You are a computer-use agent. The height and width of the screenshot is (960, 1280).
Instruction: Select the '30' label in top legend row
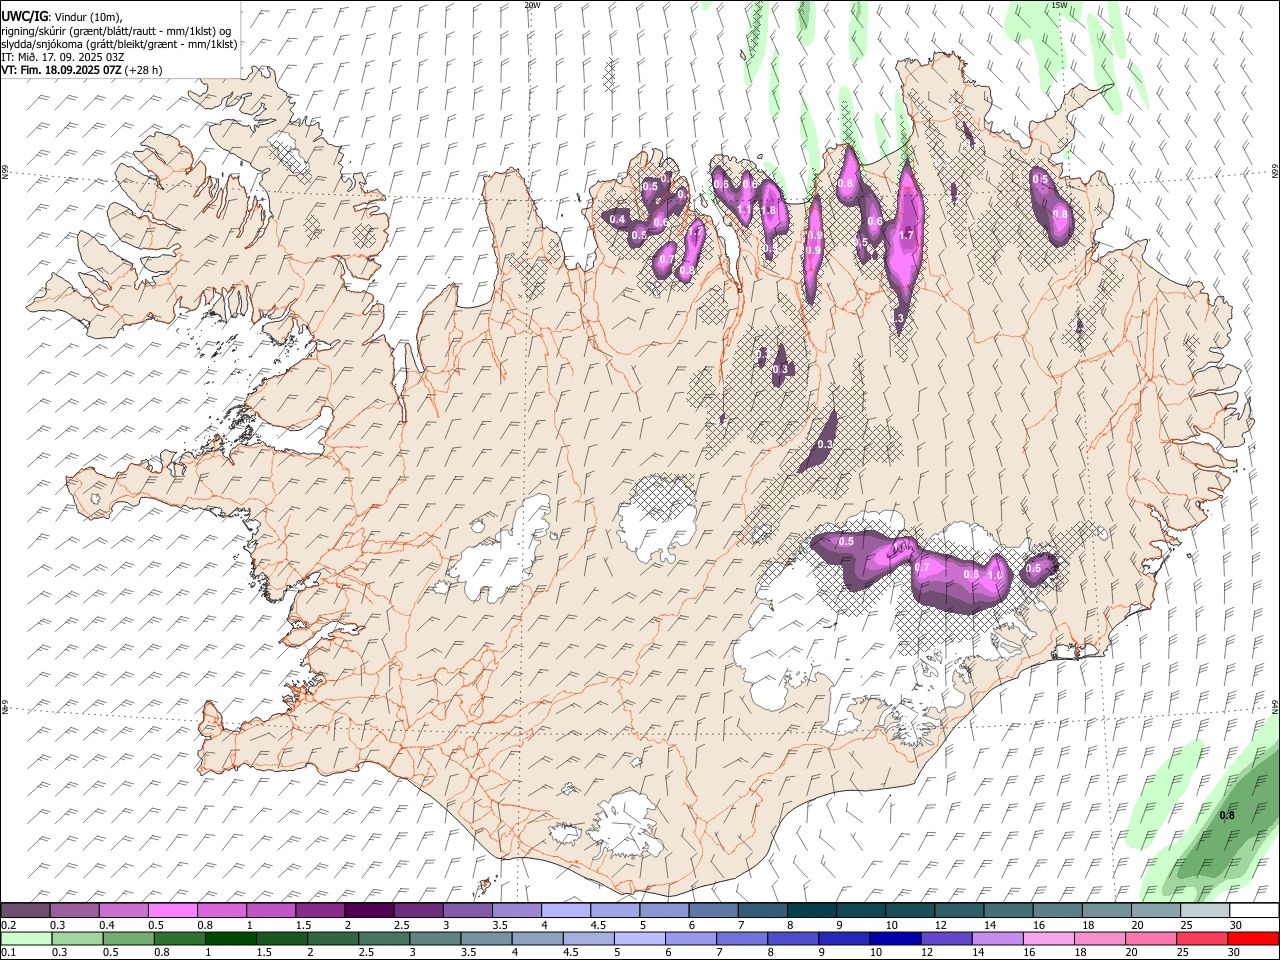[1236, 925]
